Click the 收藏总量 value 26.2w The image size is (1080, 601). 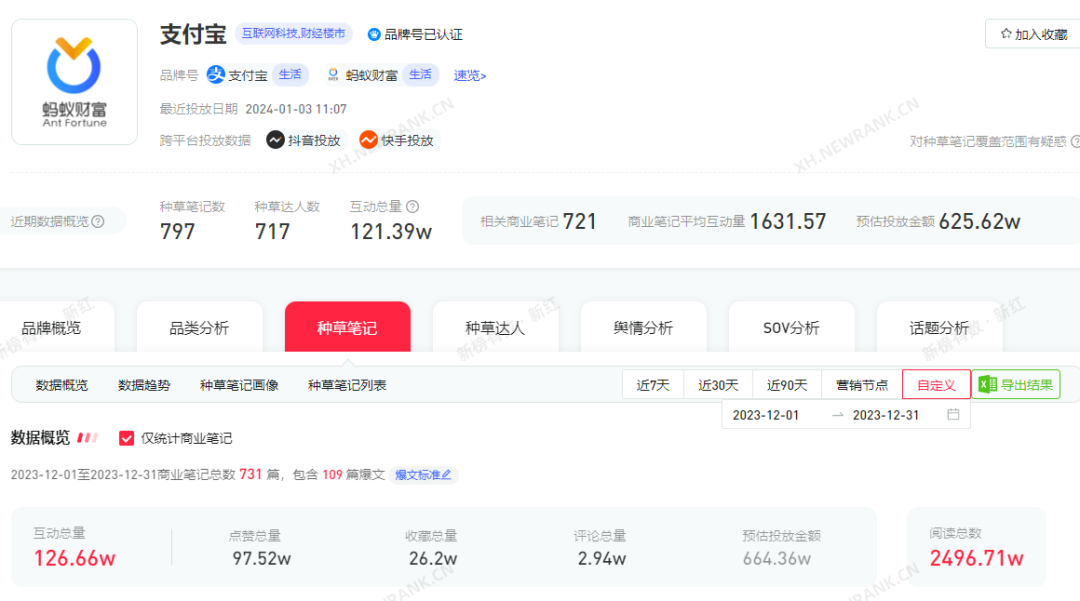coord(433,558)
